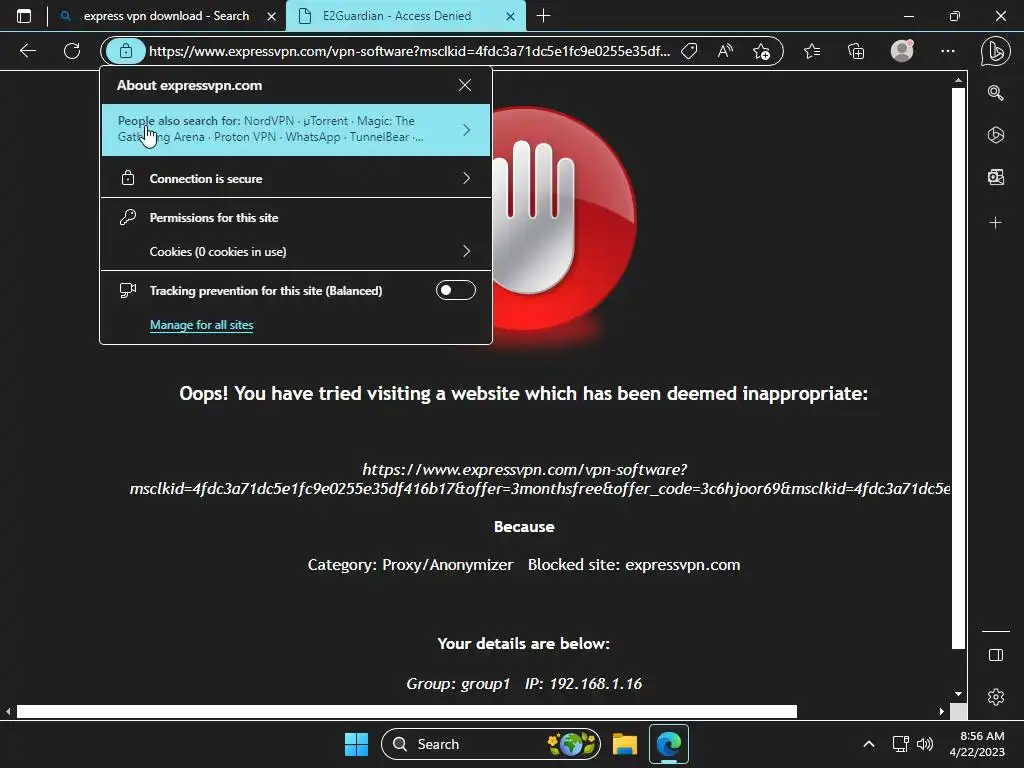Image resolution: width=1024 pixels, height=768 pixels.
Task: Toggle tracking prevention for this site
Action: pos(455,291)
